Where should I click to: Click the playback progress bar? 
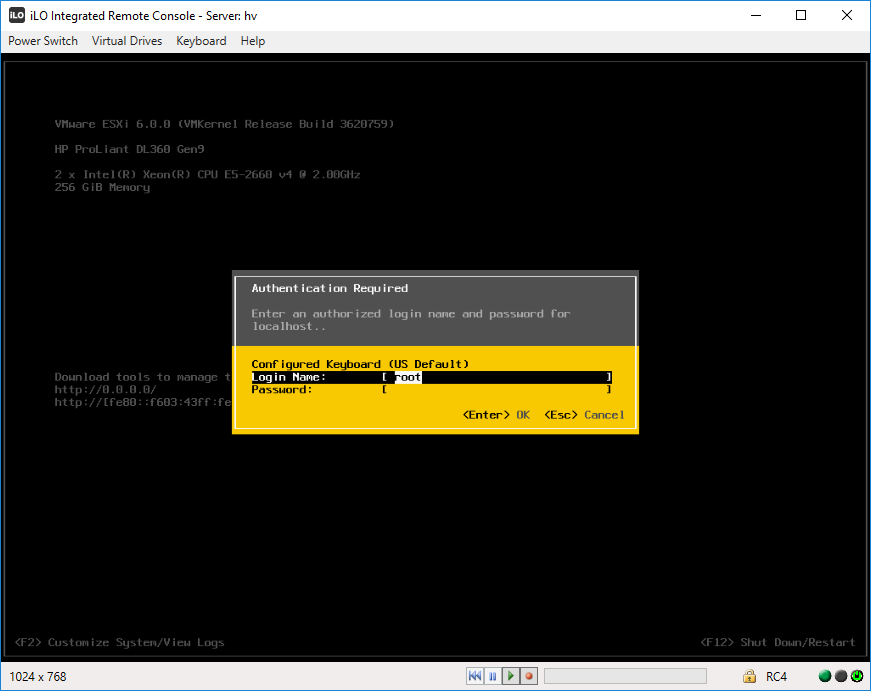[x=625, y=676]
